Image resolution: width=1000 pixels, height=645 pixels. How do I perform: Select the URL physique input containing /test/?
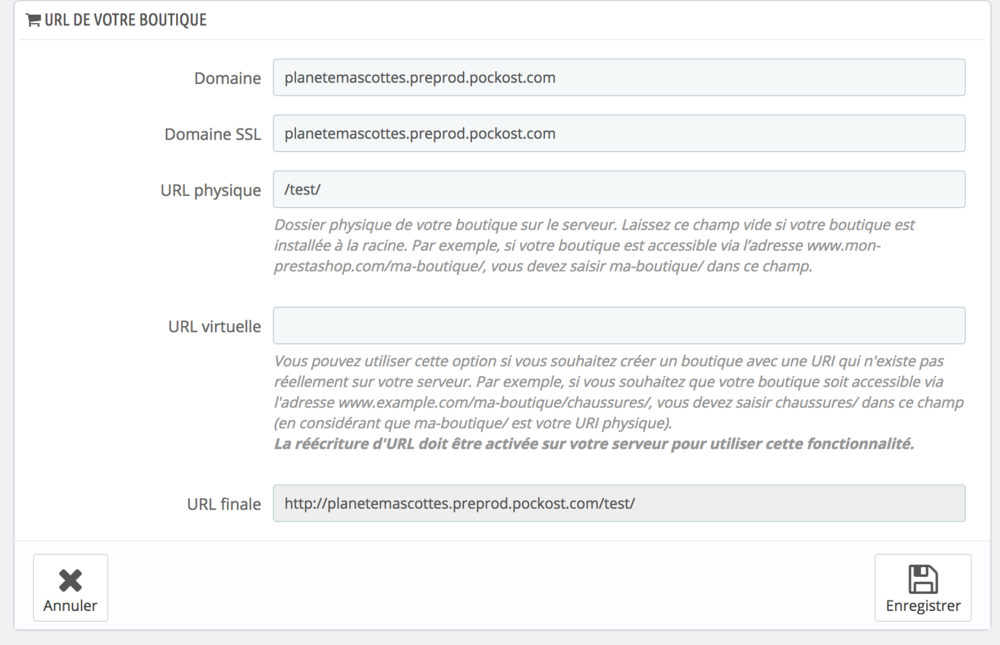click(x=619, y=189)
